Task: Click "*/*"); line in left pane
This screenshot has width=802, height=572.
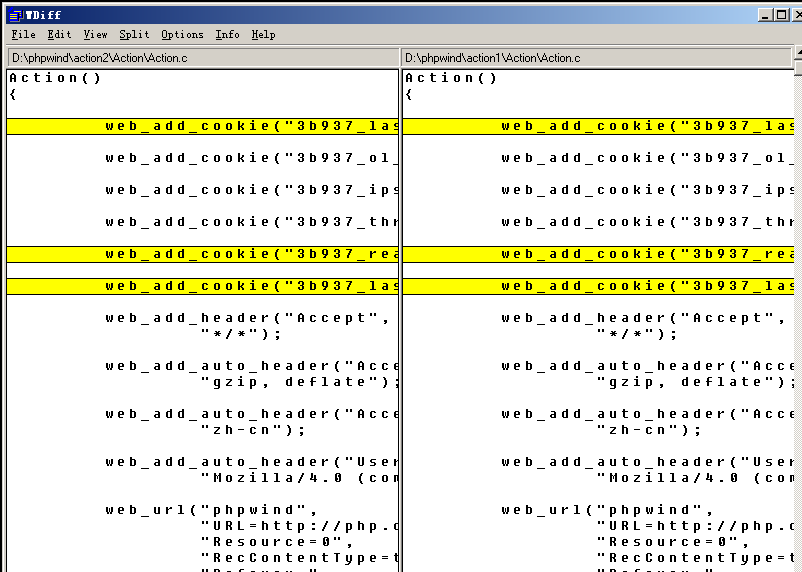Action: 241,334
